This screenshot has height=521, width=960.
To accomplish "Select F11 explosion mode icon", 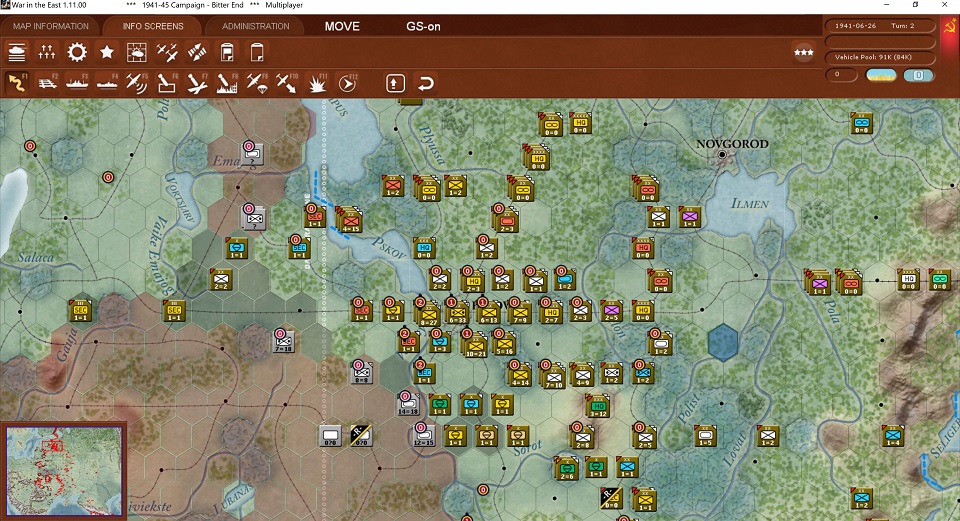I will 317,83.
